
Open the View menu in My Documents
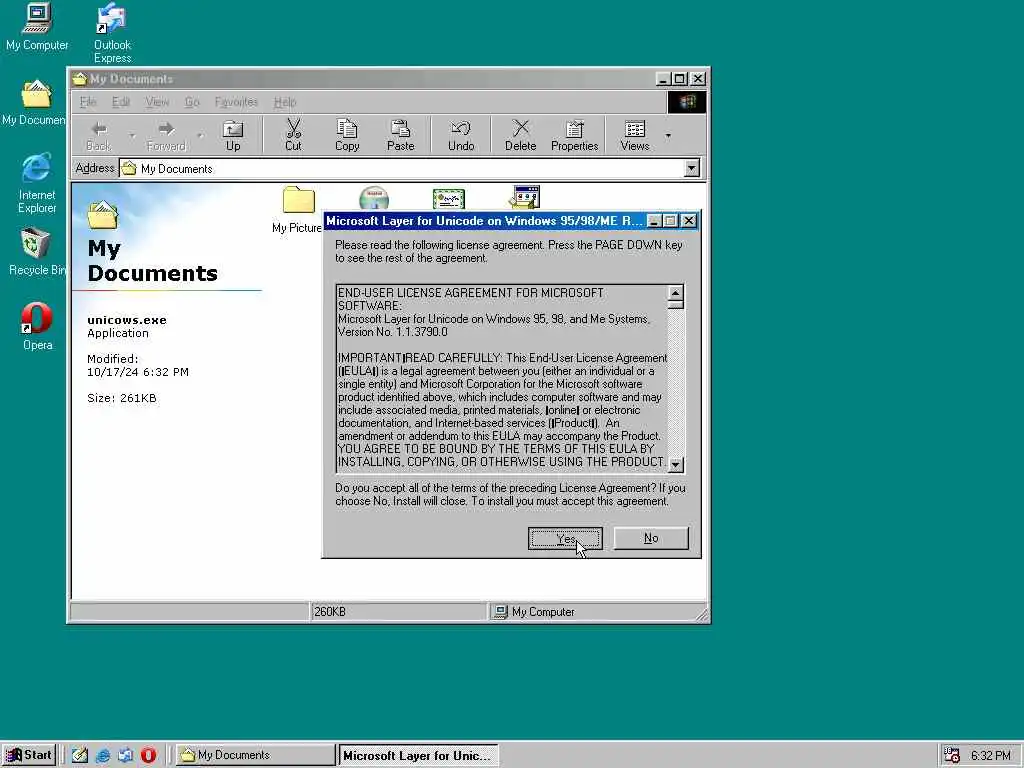tap(157, 102)
